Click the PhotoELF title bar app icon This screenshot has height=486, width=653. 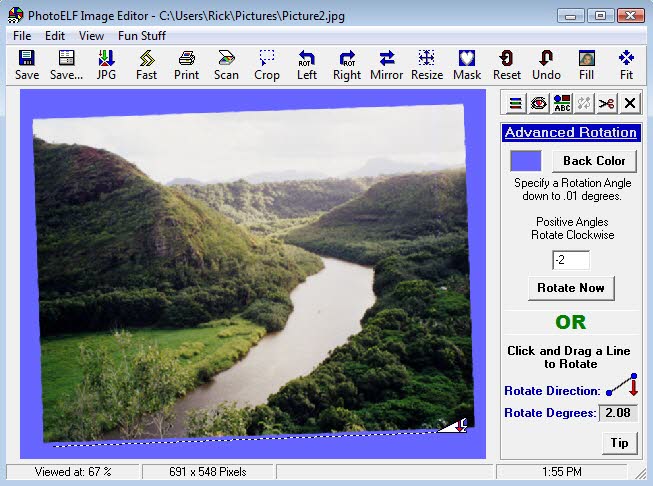15,15
